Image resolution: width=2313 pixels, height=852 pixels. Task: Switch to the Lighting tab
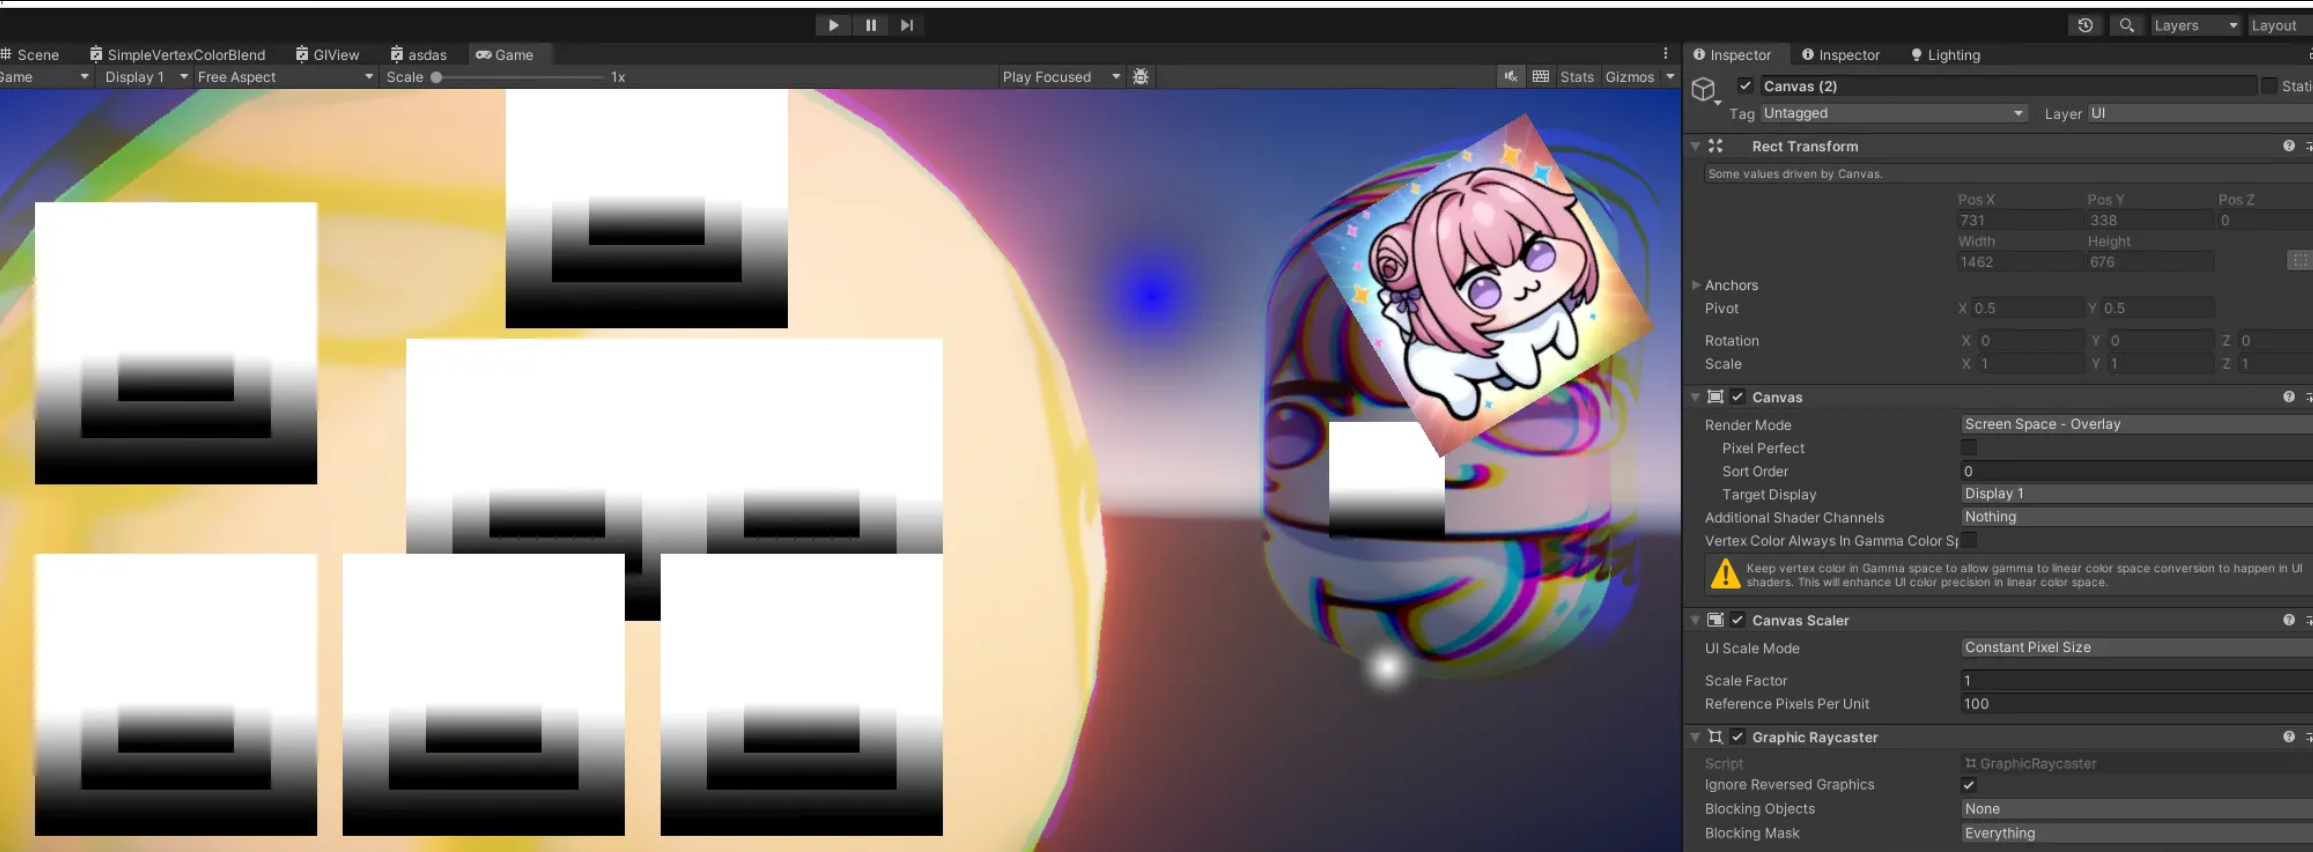tap(1945, 55)
